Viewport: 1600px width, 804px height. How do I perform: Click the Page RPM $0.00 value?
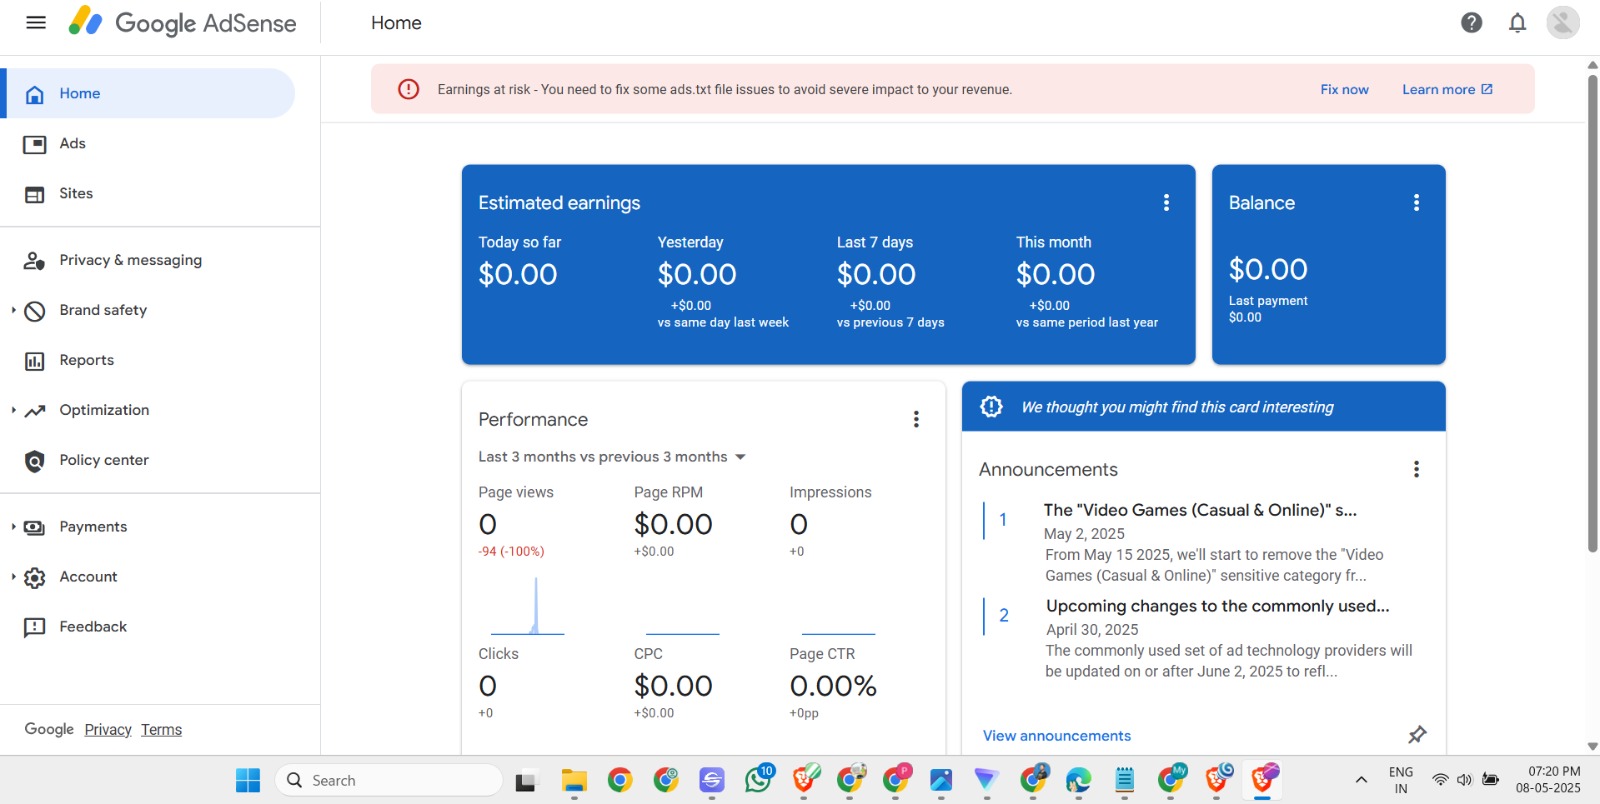[673, 525]
